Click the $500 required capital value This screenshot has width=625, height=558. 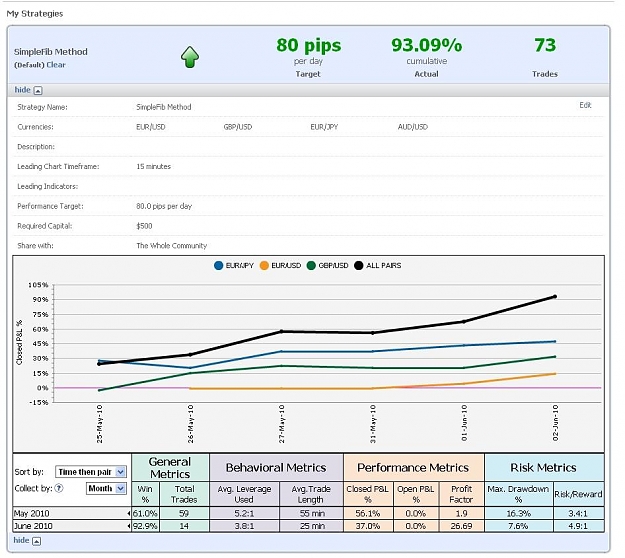pos(144,226)
